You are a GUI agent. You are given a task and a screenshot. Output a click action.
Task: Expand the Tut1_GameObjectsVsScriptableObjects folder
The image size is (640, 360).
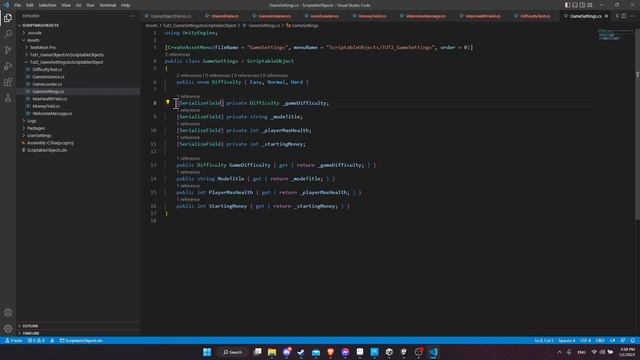point(67,55)
